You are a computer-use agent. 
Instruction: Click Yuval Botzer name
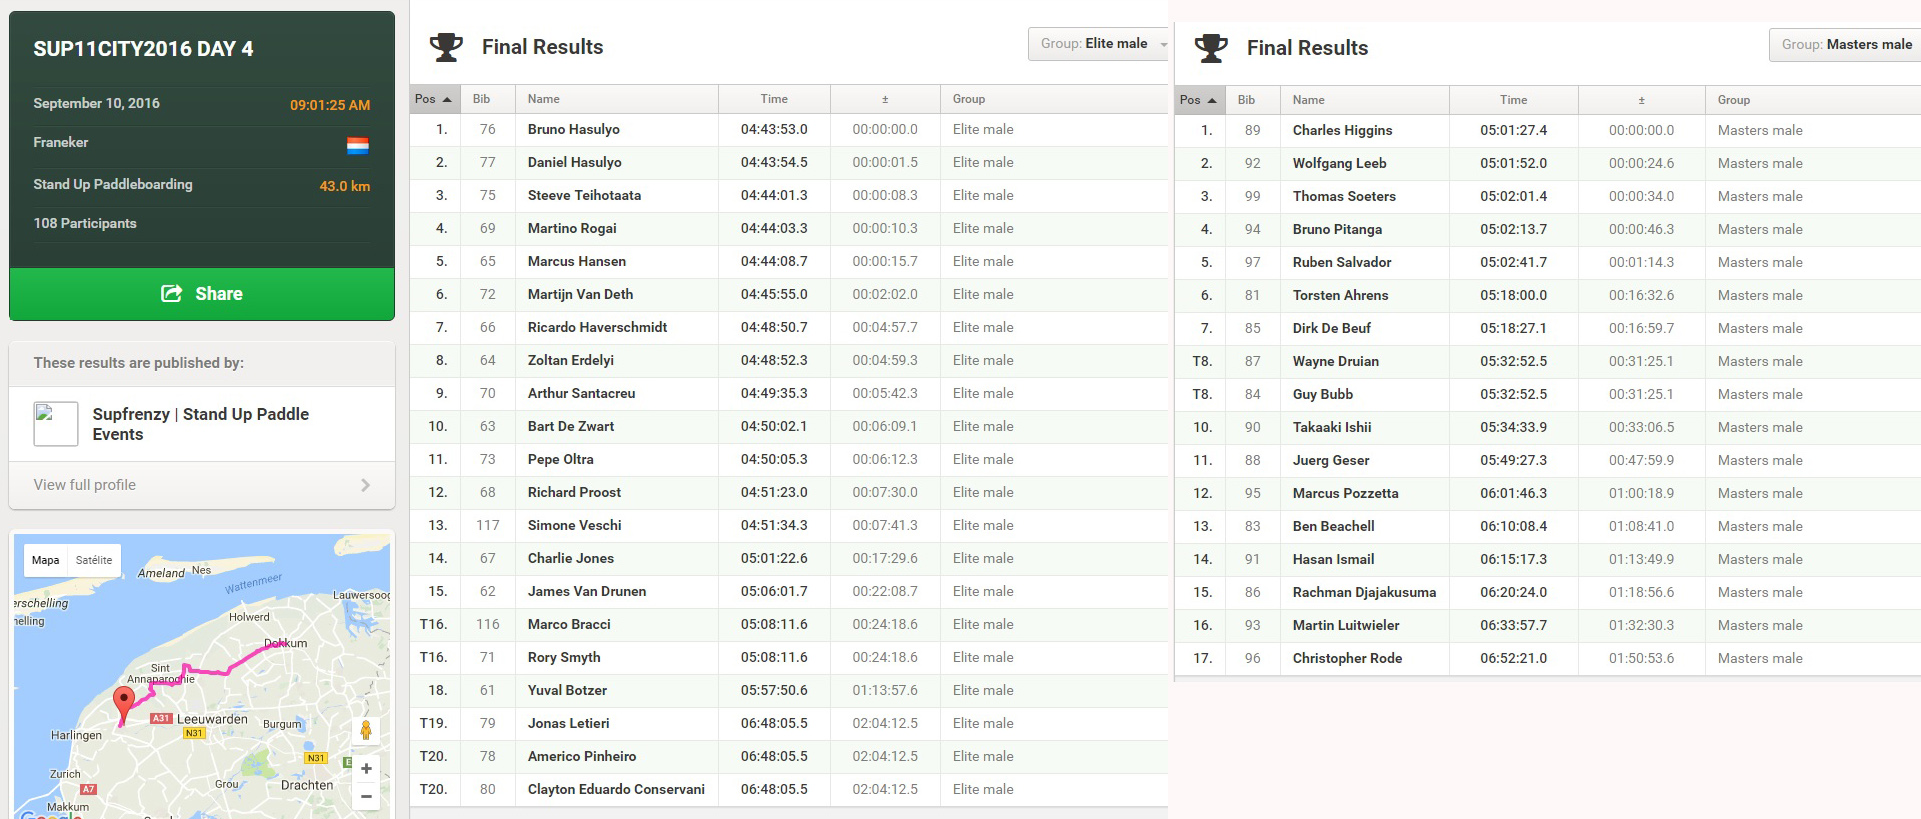point(567,690)
